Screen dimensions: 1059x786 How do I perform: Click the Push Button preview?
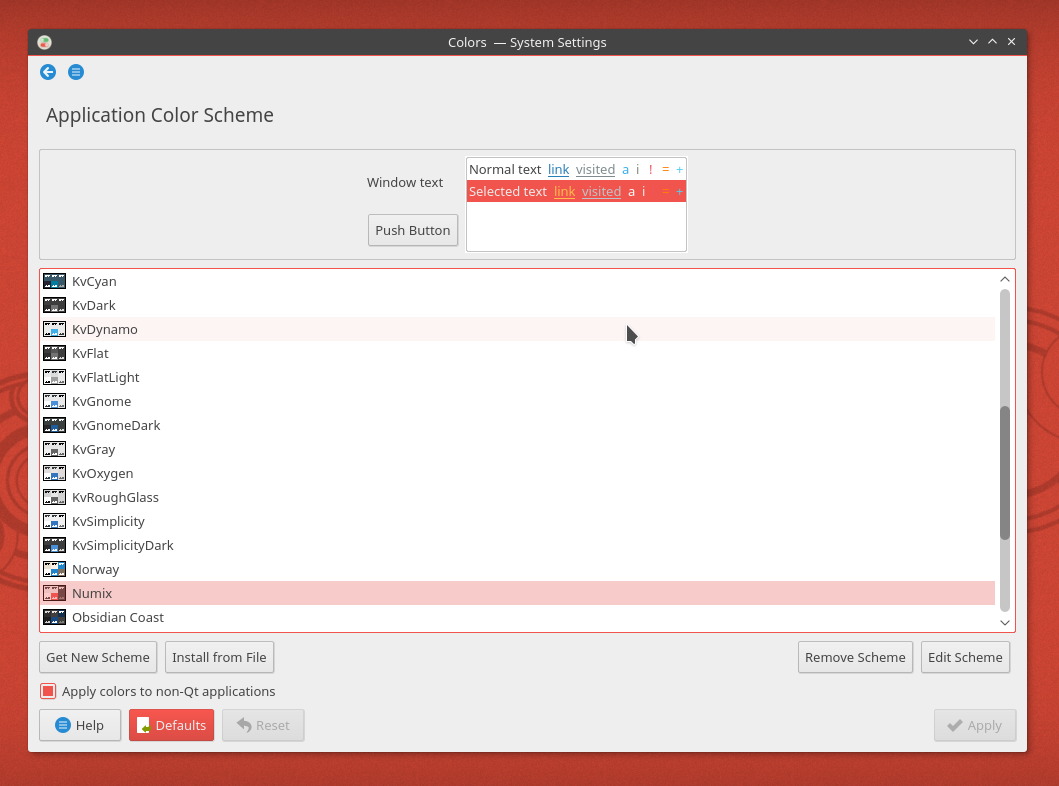pos(413,230)
